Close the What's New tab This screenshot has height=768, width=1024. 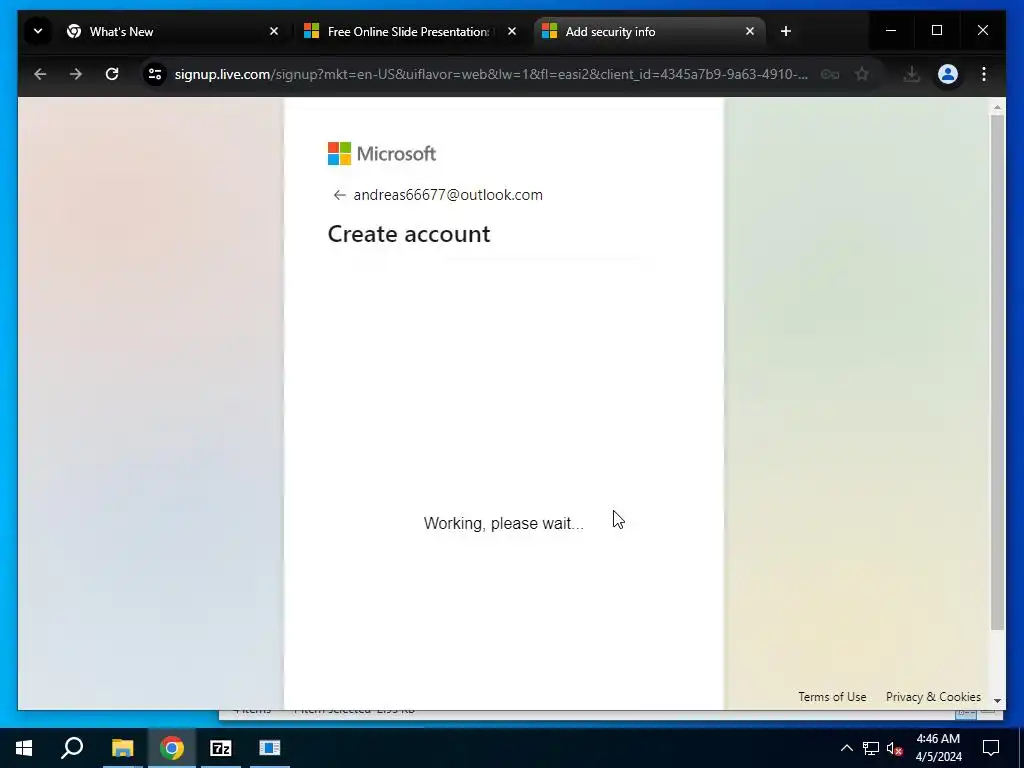pos(274,31)
